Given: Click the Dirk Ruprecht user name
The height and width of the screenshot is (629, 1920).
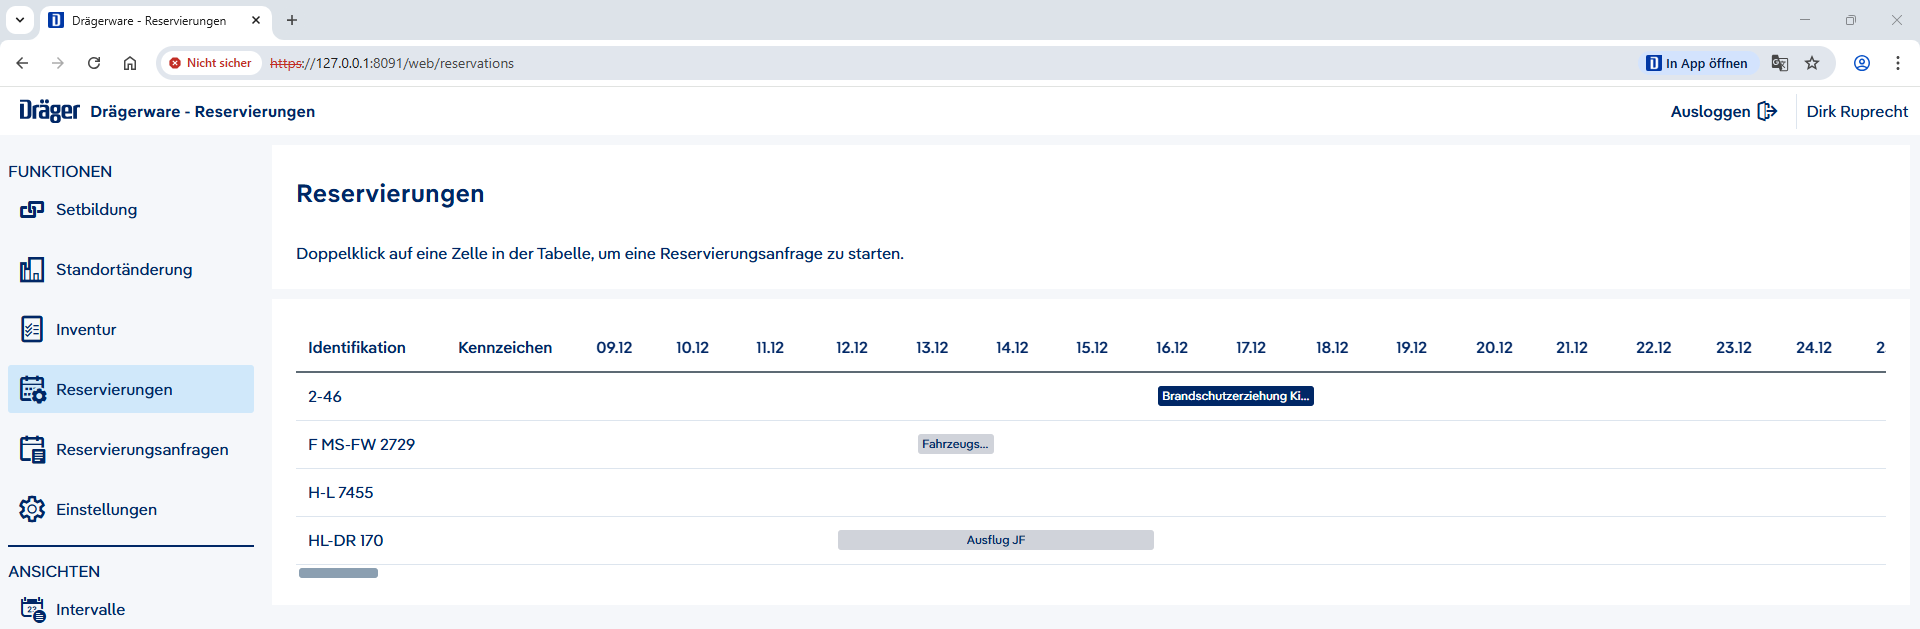Looking at the screenshot, I should (x=1856, y=111).
